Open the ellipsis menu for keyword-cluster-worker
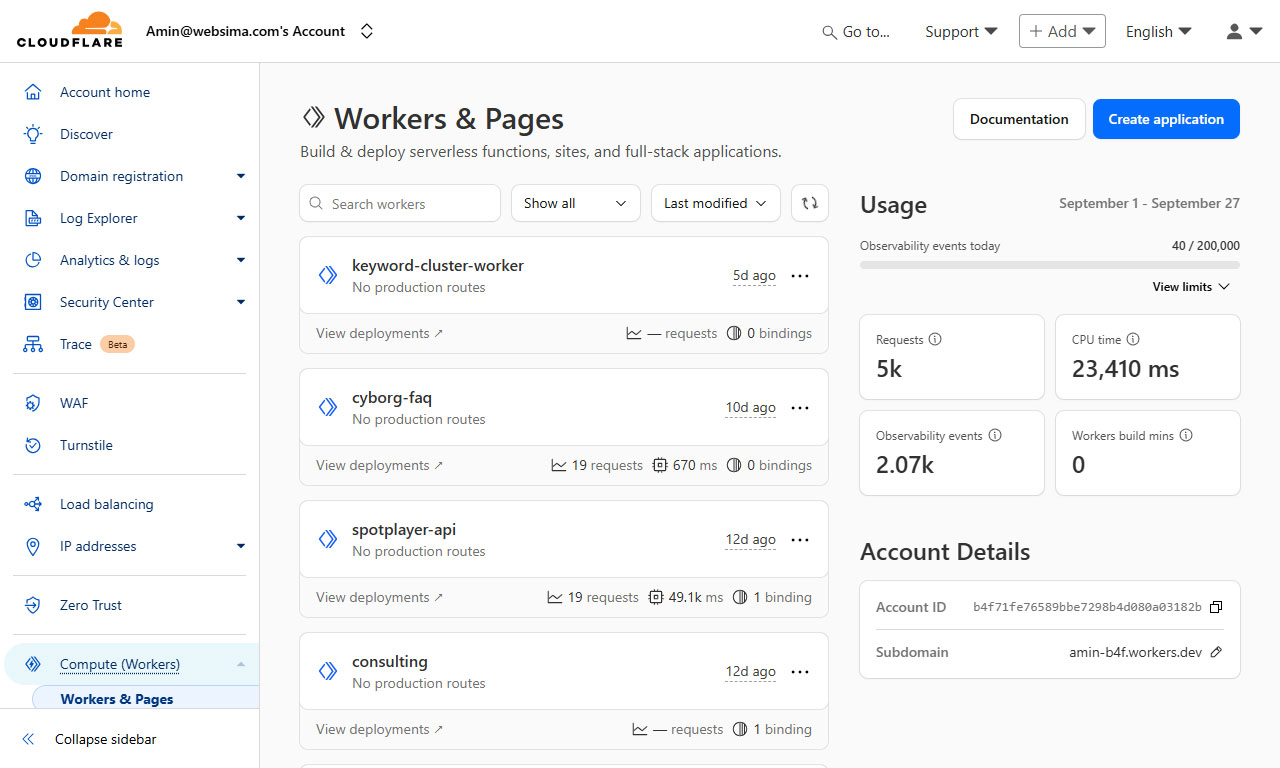 [x=799, y=275]
